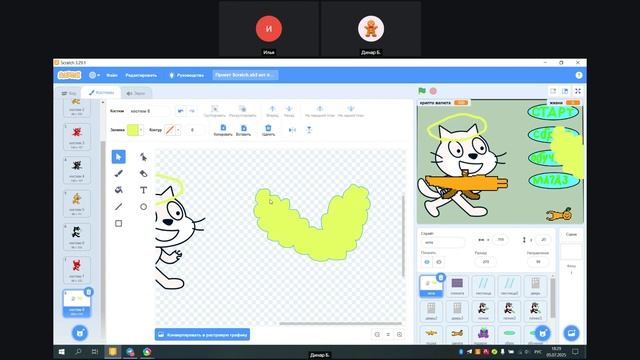
Task: Click the outline no-color swatch
Action: click(x=170, y=130)
